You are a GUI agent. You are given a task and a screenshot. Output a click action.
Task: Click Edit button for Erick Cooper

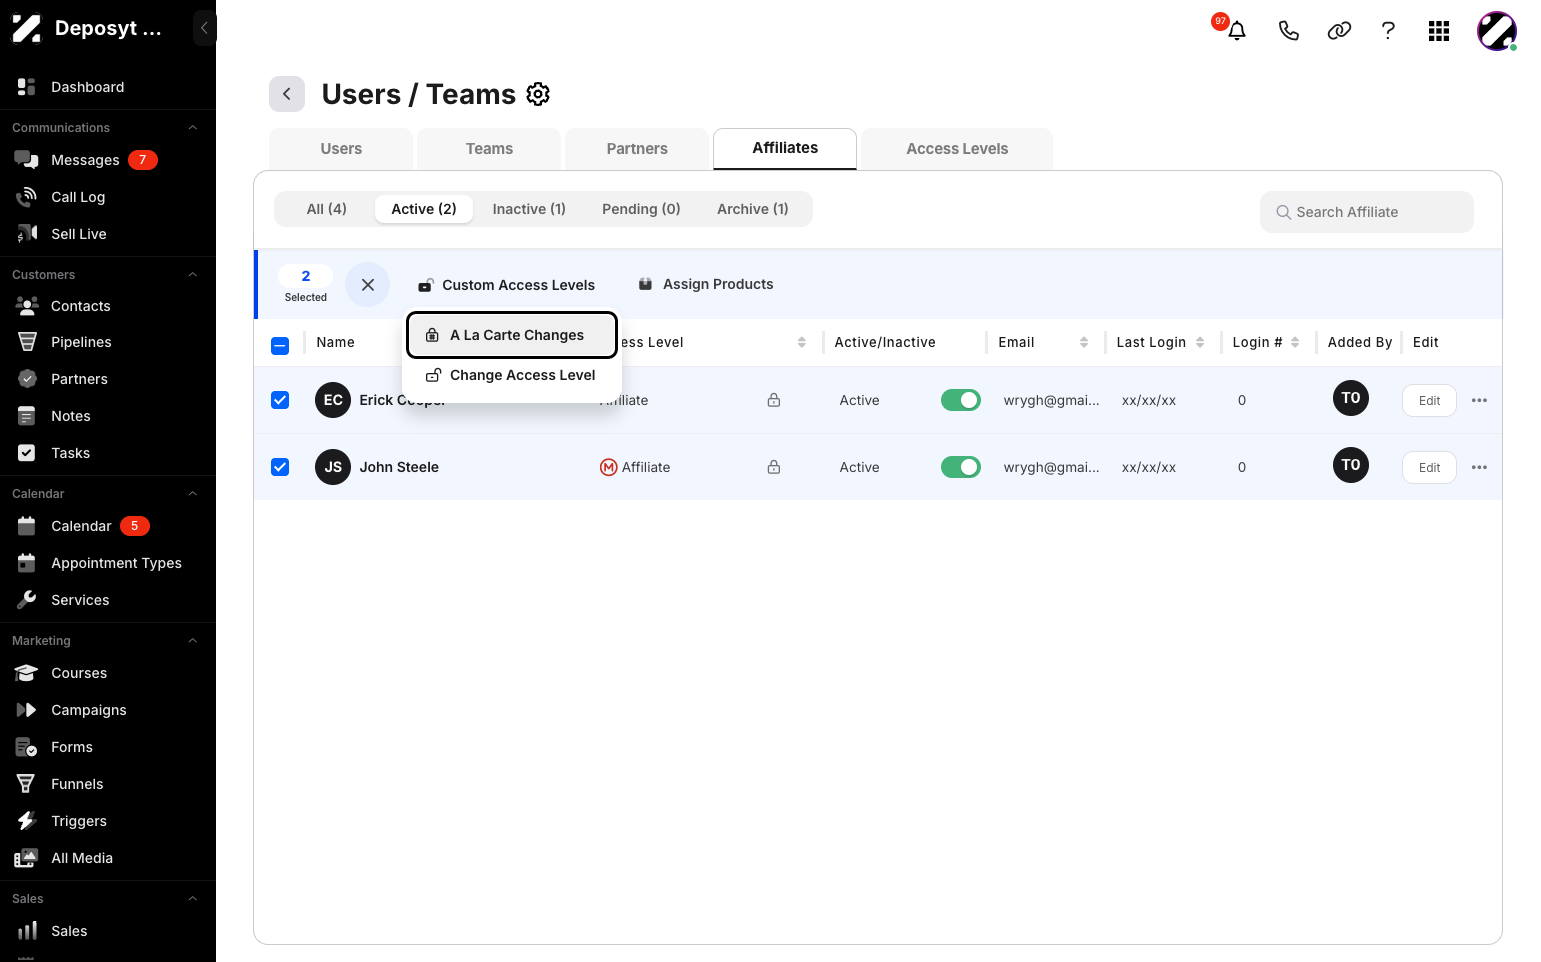(1429, 400)
